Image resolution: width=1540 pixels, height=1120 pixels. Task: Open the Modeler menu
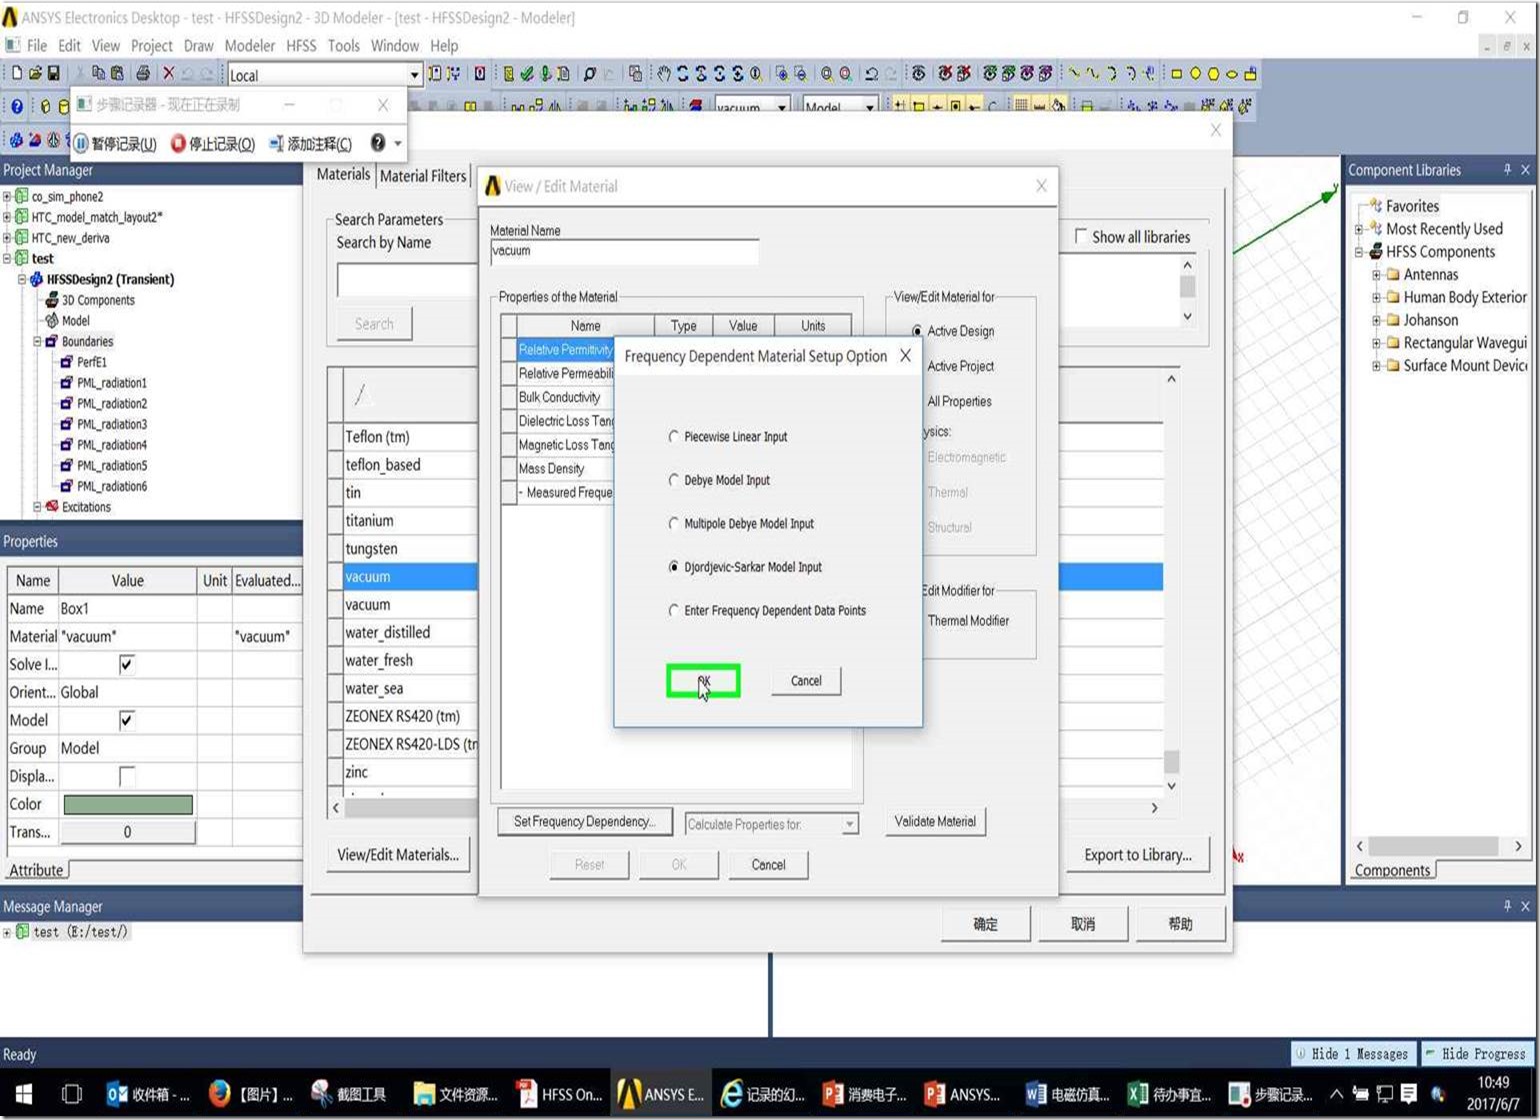click(x=249, y=45)
